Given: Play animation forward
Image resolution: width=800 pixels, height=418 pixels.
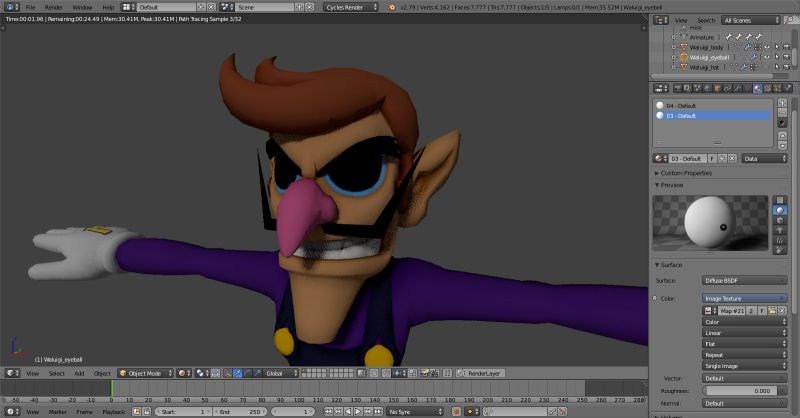Looking at the screenshot, I should point(358,411).
